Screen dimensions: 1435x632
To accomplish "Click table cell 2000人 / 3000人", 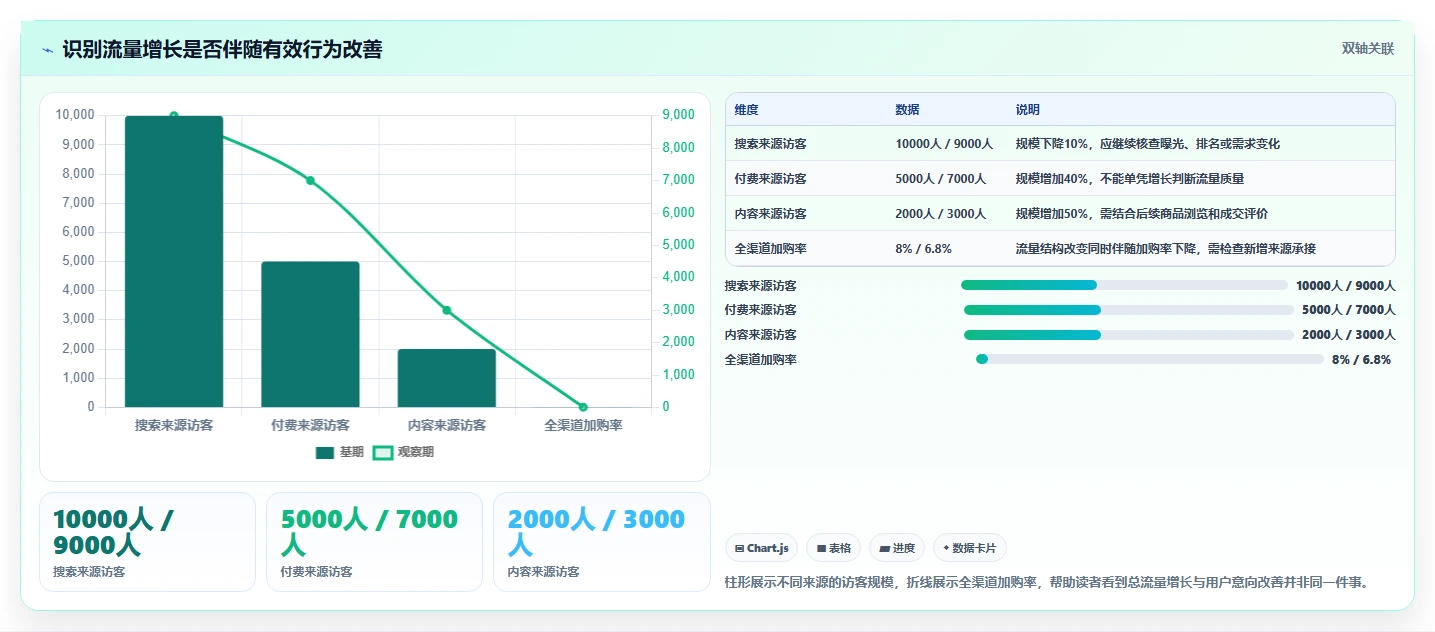I will 941,214.
